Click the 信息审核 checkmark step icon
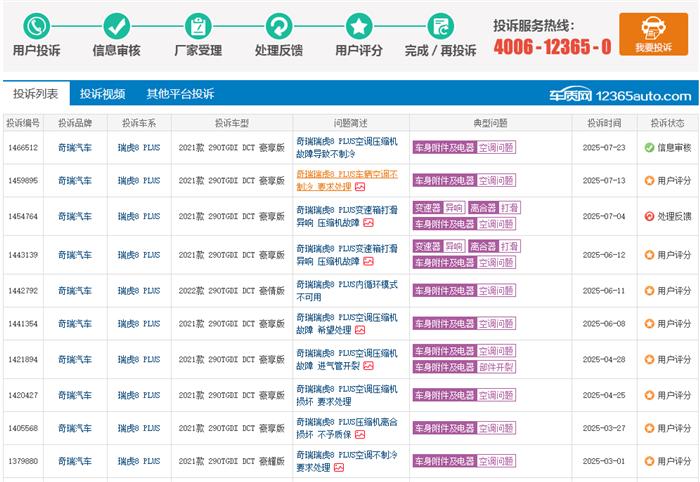Image resolution: width=700 pixels, height=482 pixels. pyautogui.click(x=117, y=25)
